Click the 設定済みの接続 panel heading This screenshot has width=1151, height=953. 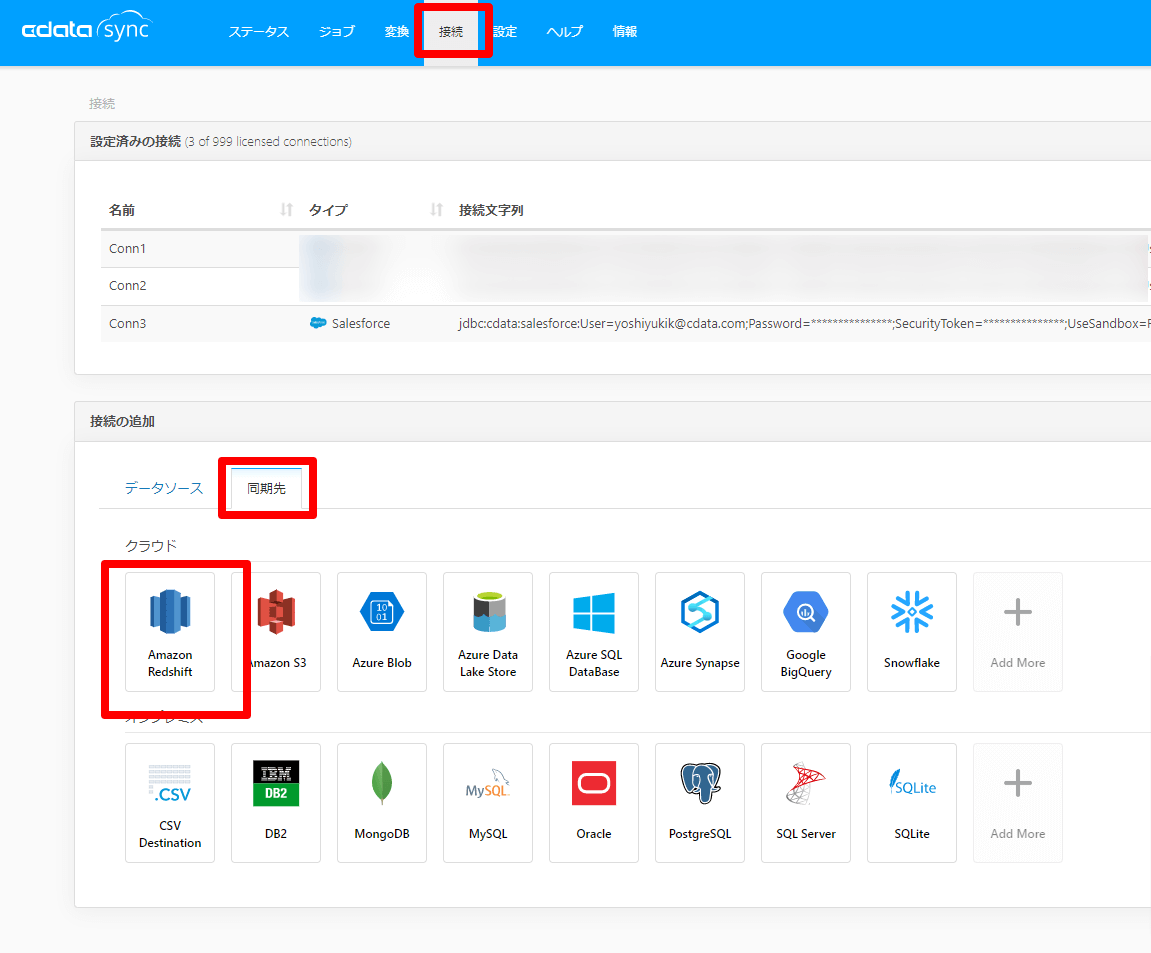click(x=135, y=141)
